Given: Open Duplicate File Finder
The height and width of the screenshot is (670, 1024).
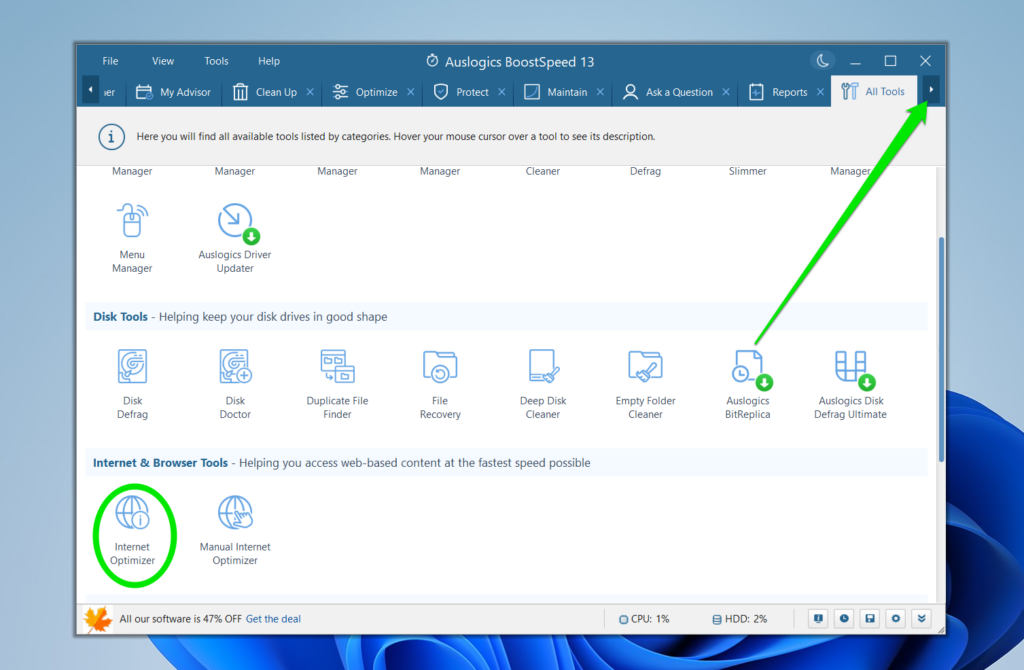Looking at the screenshot, I should click(337, 382).
